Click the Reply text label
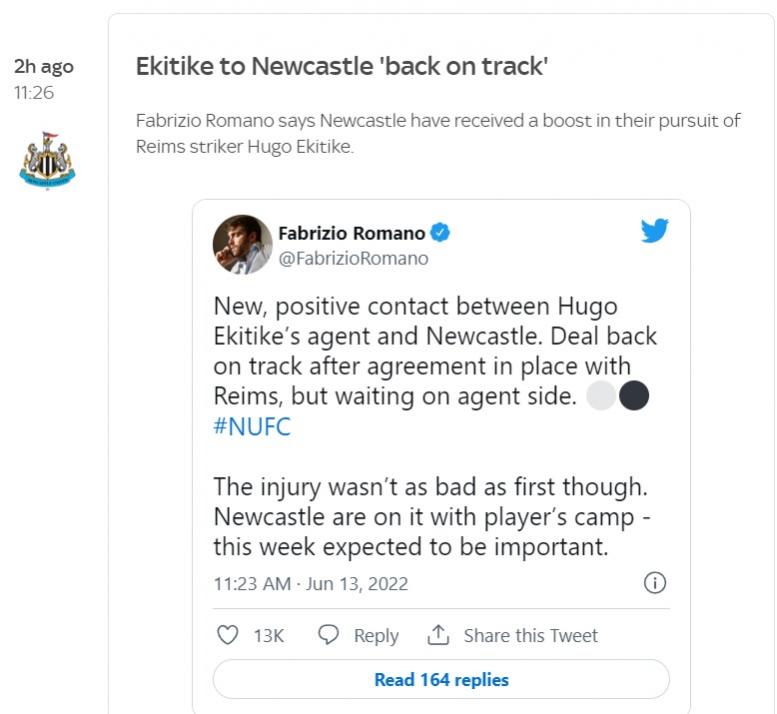 [376, 635]
